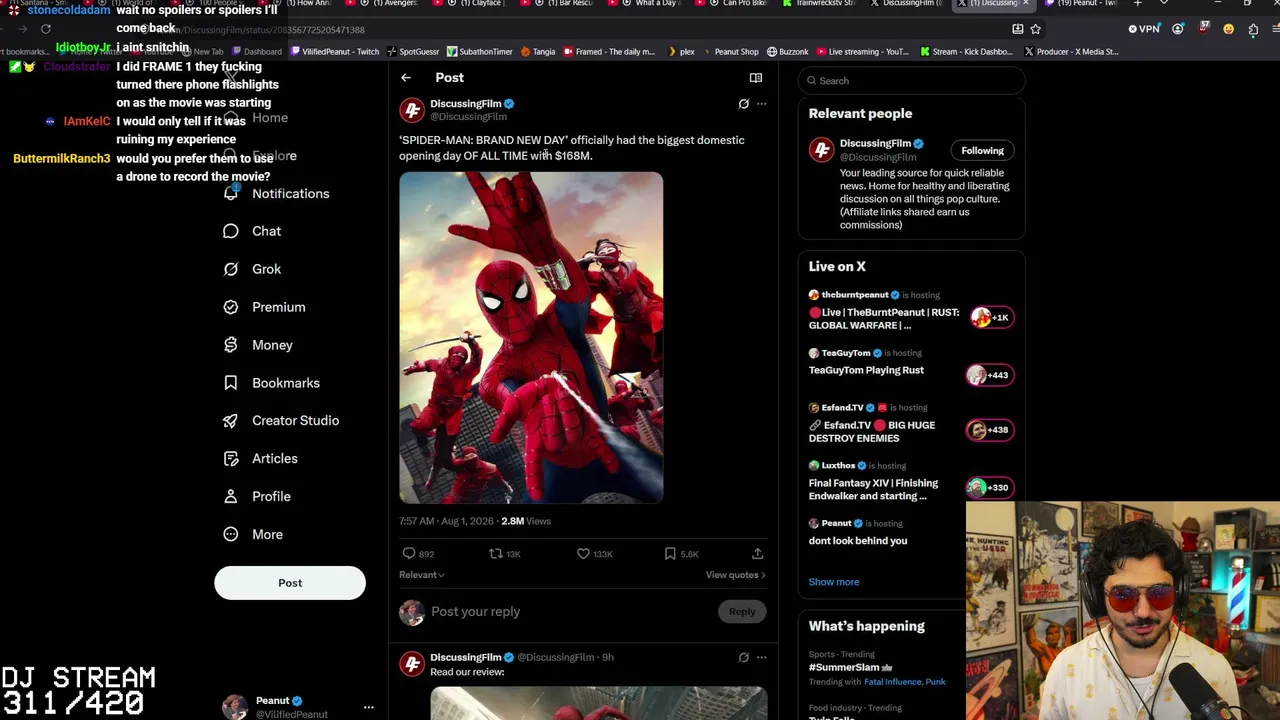
Task: Open the Peanut Shop bookmark
Action: pos(730,52)
